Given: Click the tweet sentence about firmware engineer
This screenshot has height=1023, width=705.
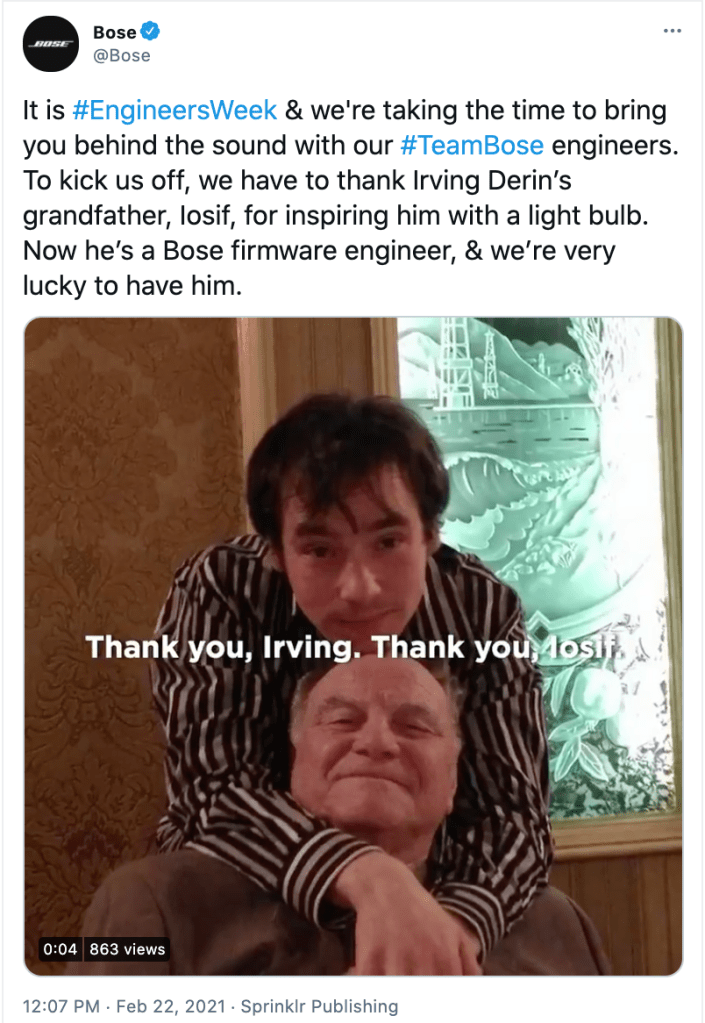Looking at the screenshot, I should click(x=319, y=268).
